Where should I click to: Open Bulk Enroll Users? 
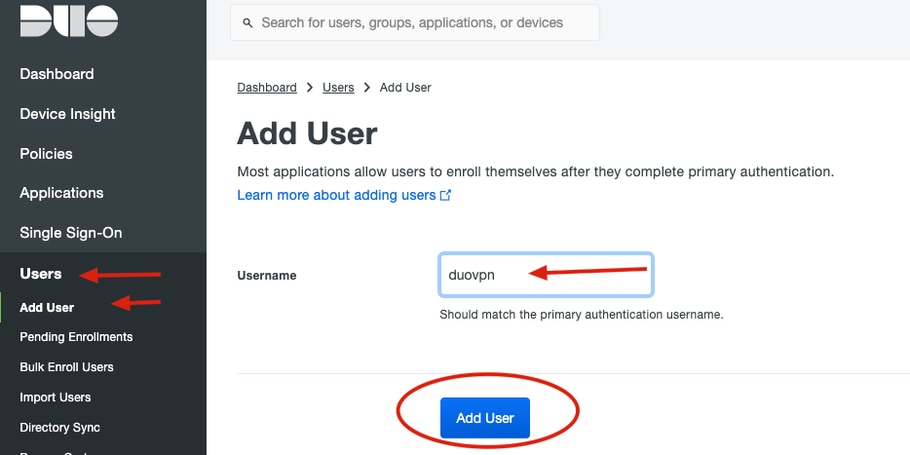pos(66,367)
